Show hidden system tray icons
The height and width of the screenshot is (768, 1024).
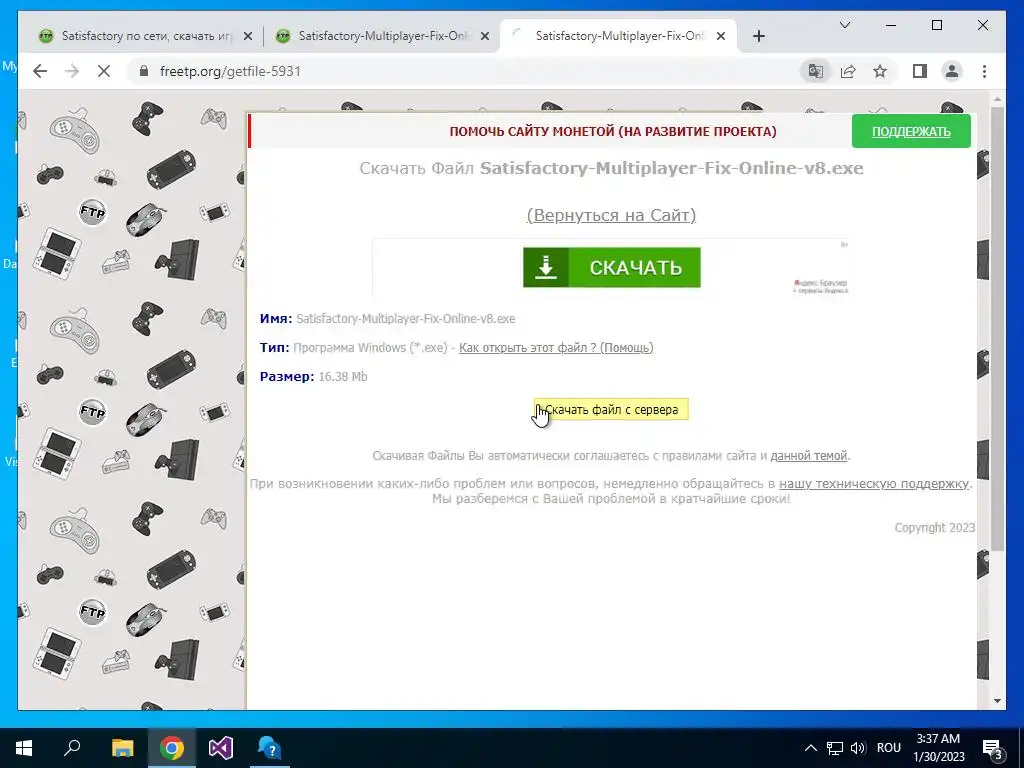pos(810,748)
